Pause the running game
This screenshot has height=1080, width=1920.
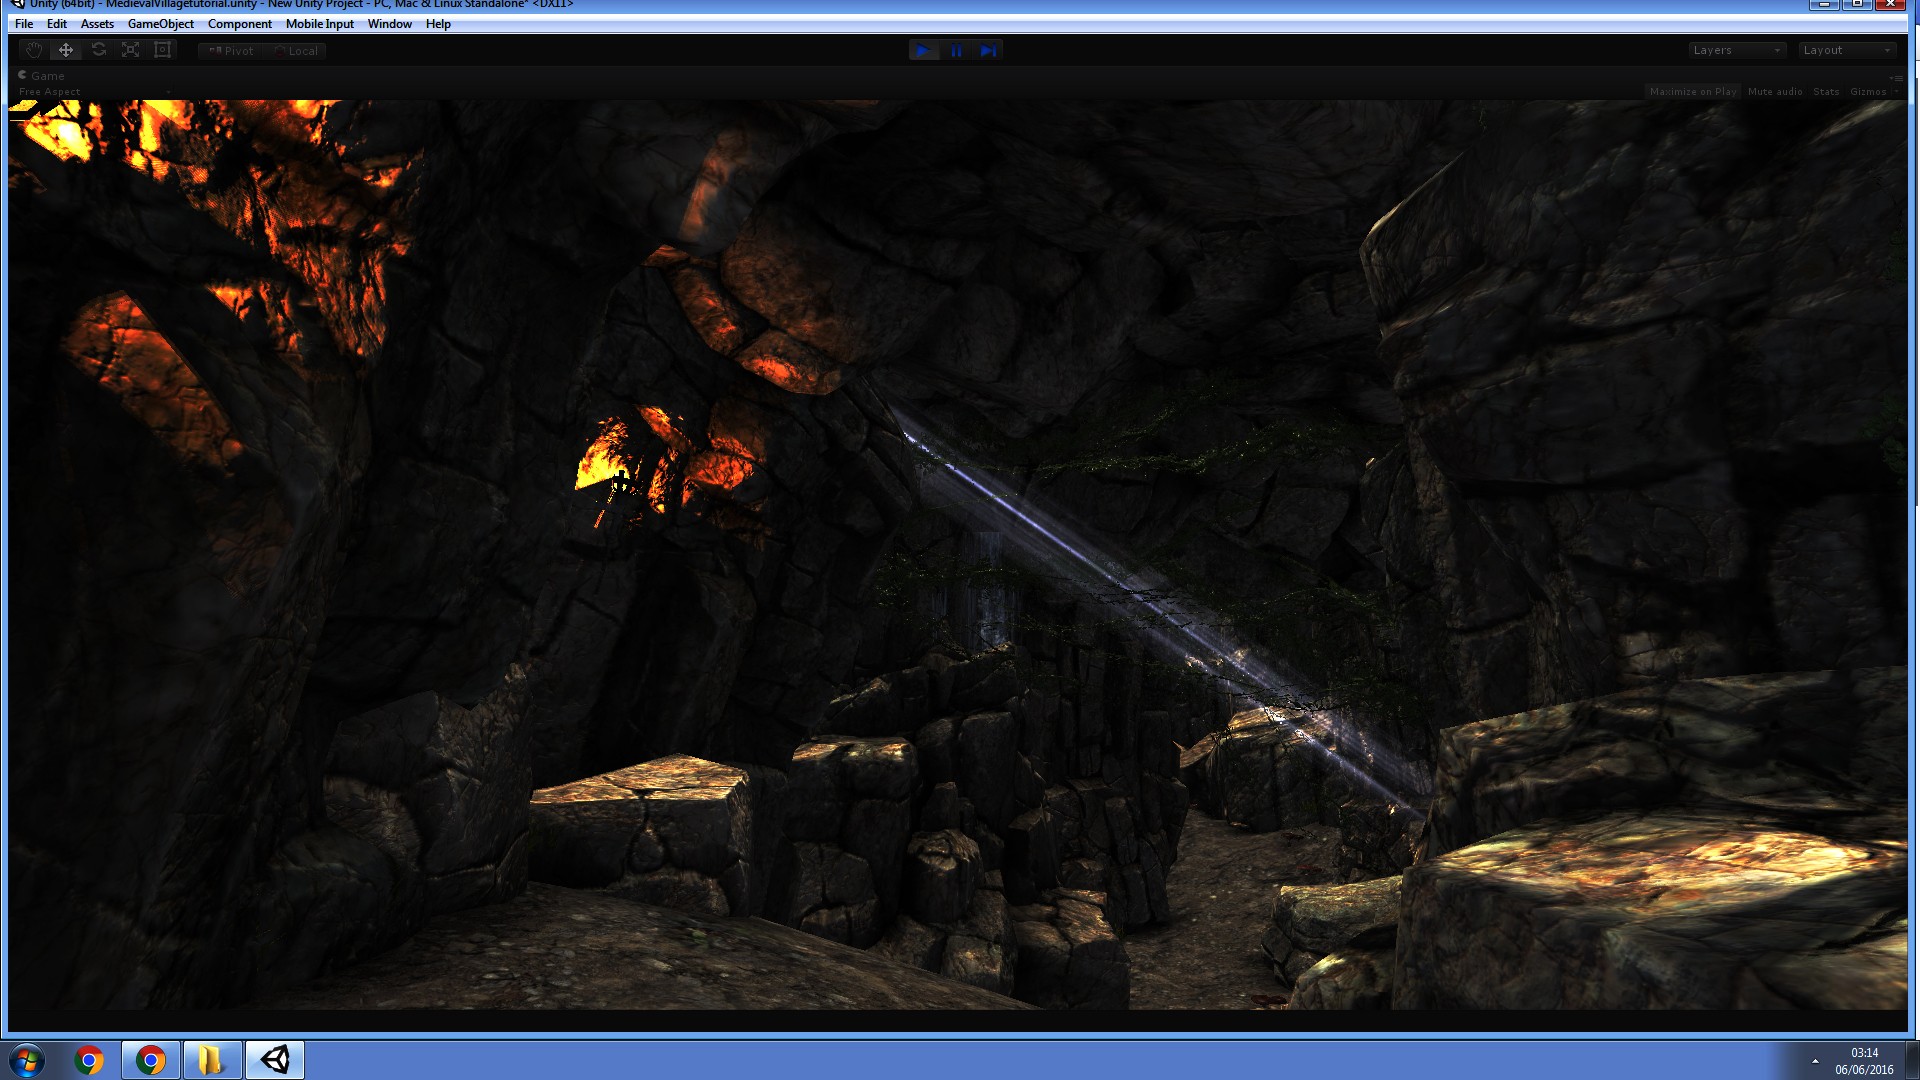956,50
